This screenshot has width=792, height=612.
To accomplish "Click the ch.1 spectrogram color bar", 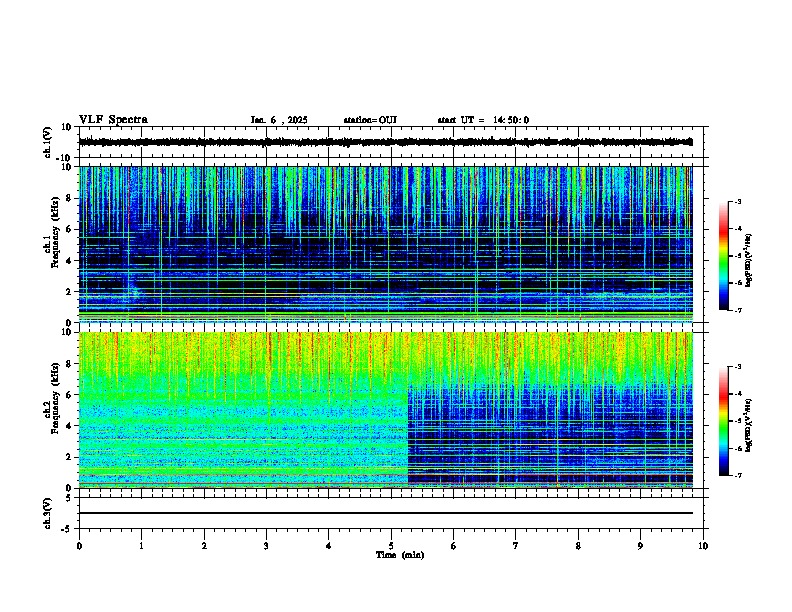I will pyautogui.click(x=724, y=256).
